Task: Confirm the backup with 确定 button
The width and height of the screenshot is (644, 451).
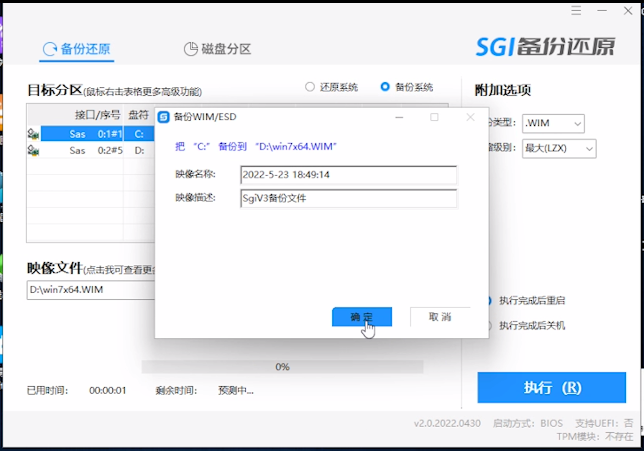Action: pos(361,316)
